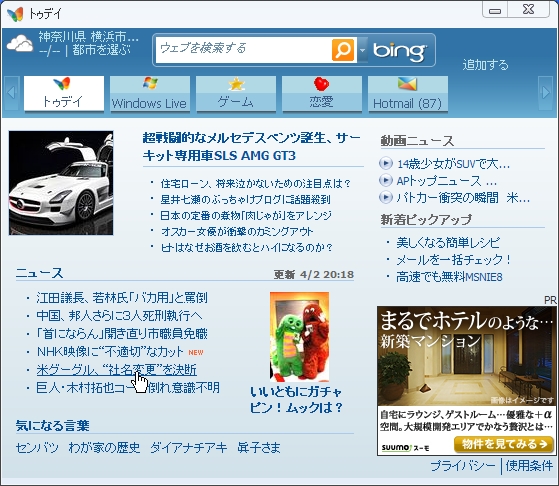Open the メールを一括チェック link
The height and width of the screenshot is (486, 559).
(453, 260)
